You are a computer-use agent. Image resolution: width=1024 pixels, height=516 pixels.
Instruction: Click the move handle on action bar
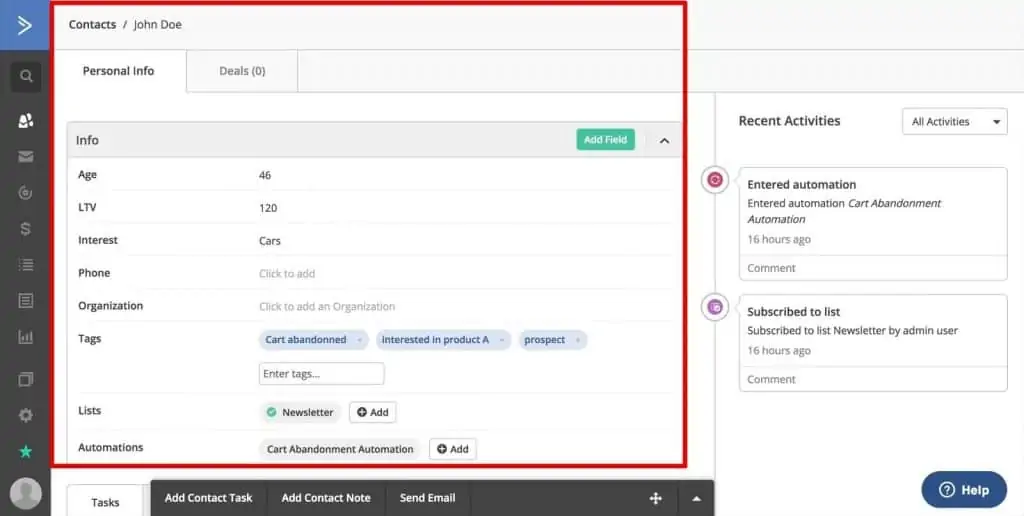coord(656,499)
